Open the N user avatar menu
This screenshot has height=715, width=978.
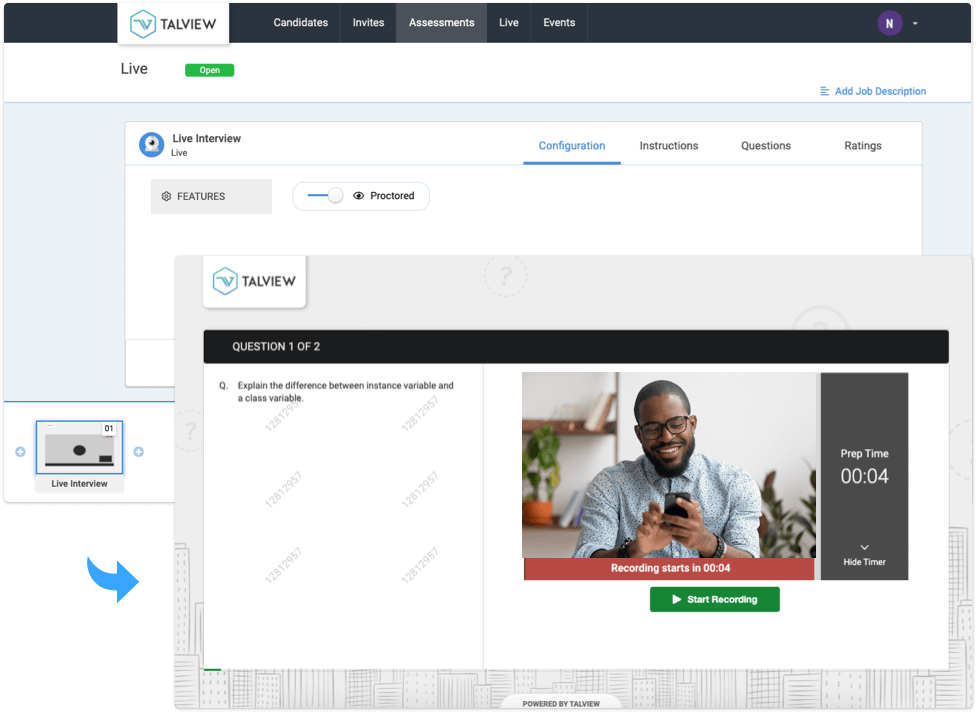click(889, 22)
